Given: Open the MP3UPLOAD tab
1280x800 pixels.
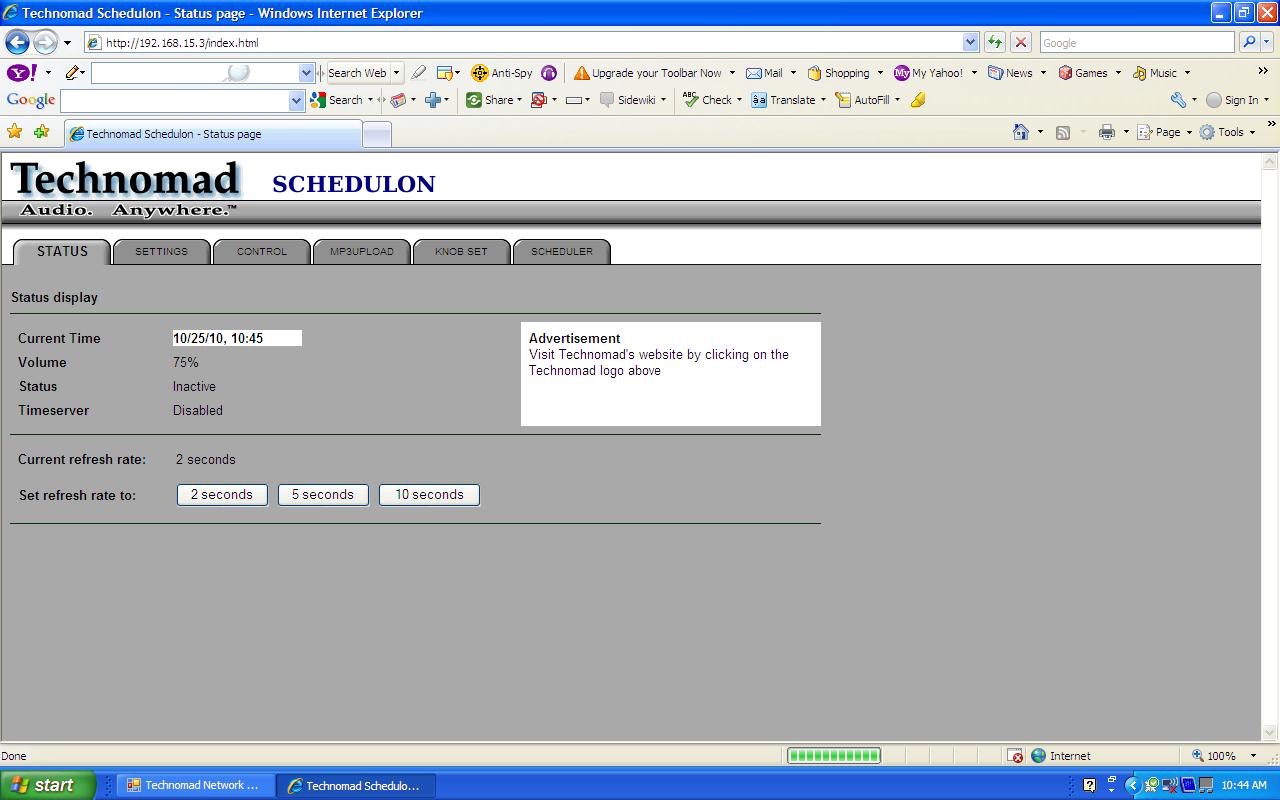Looking at the screenshot, I should click(x=362, y=252).
